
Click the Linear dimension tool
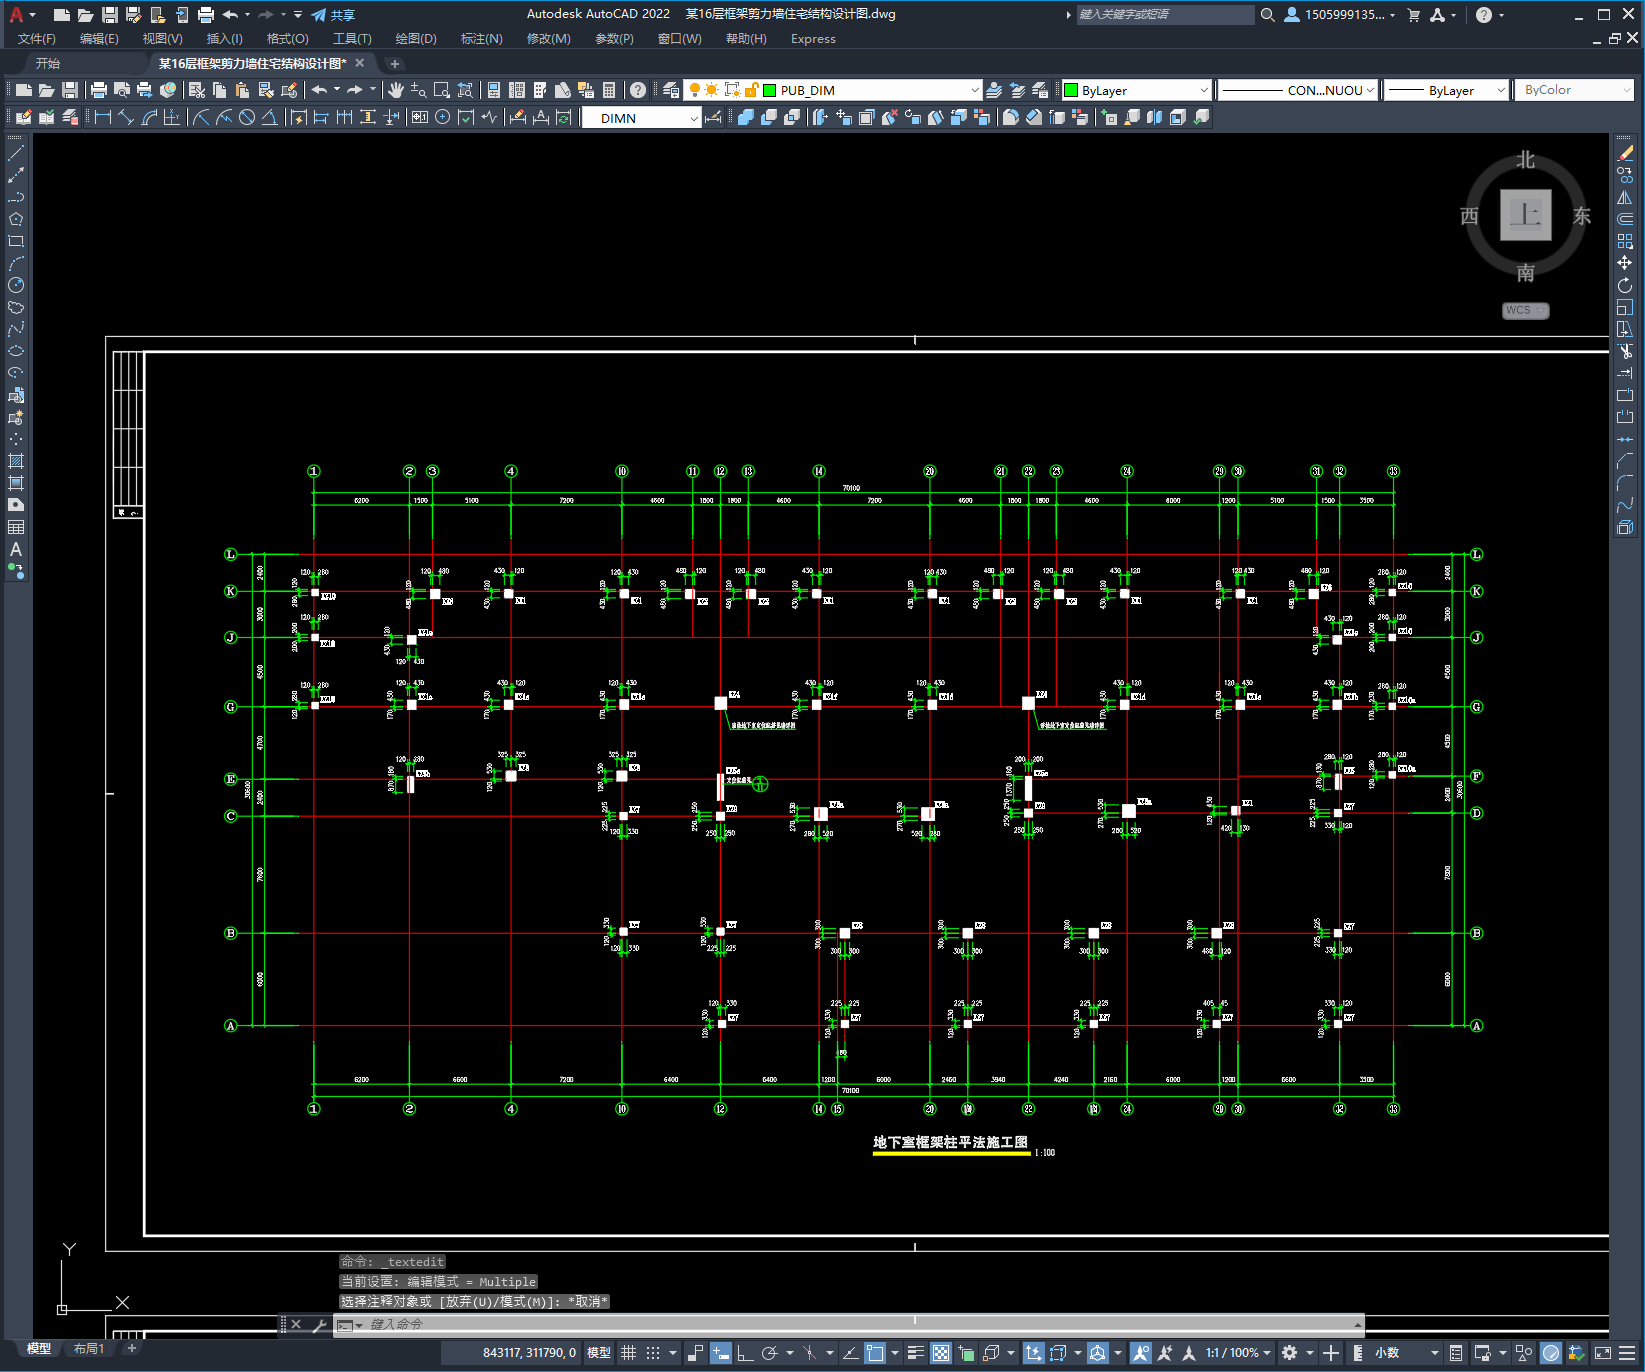coord(102,118)
